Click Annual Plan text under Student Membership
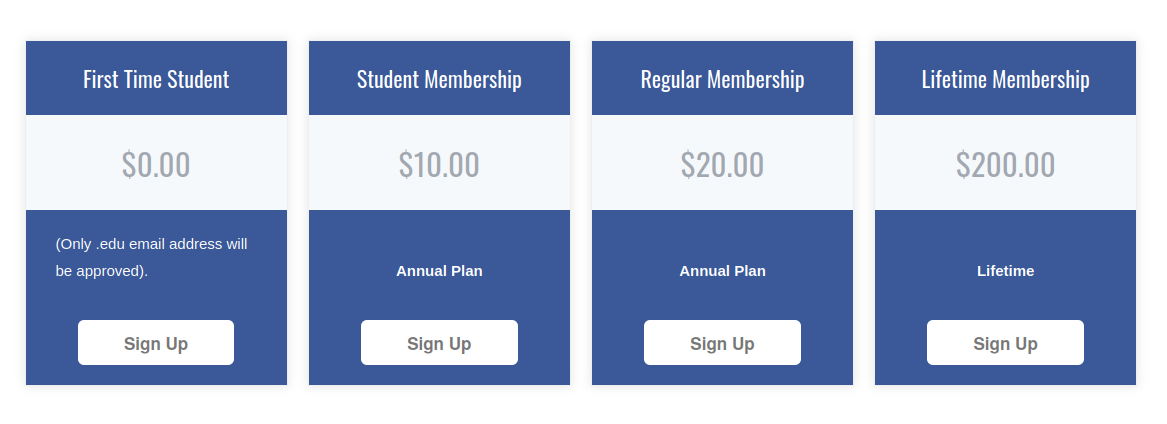The height and width of the screenshot is (424, 1167). (x=439, y=271)
